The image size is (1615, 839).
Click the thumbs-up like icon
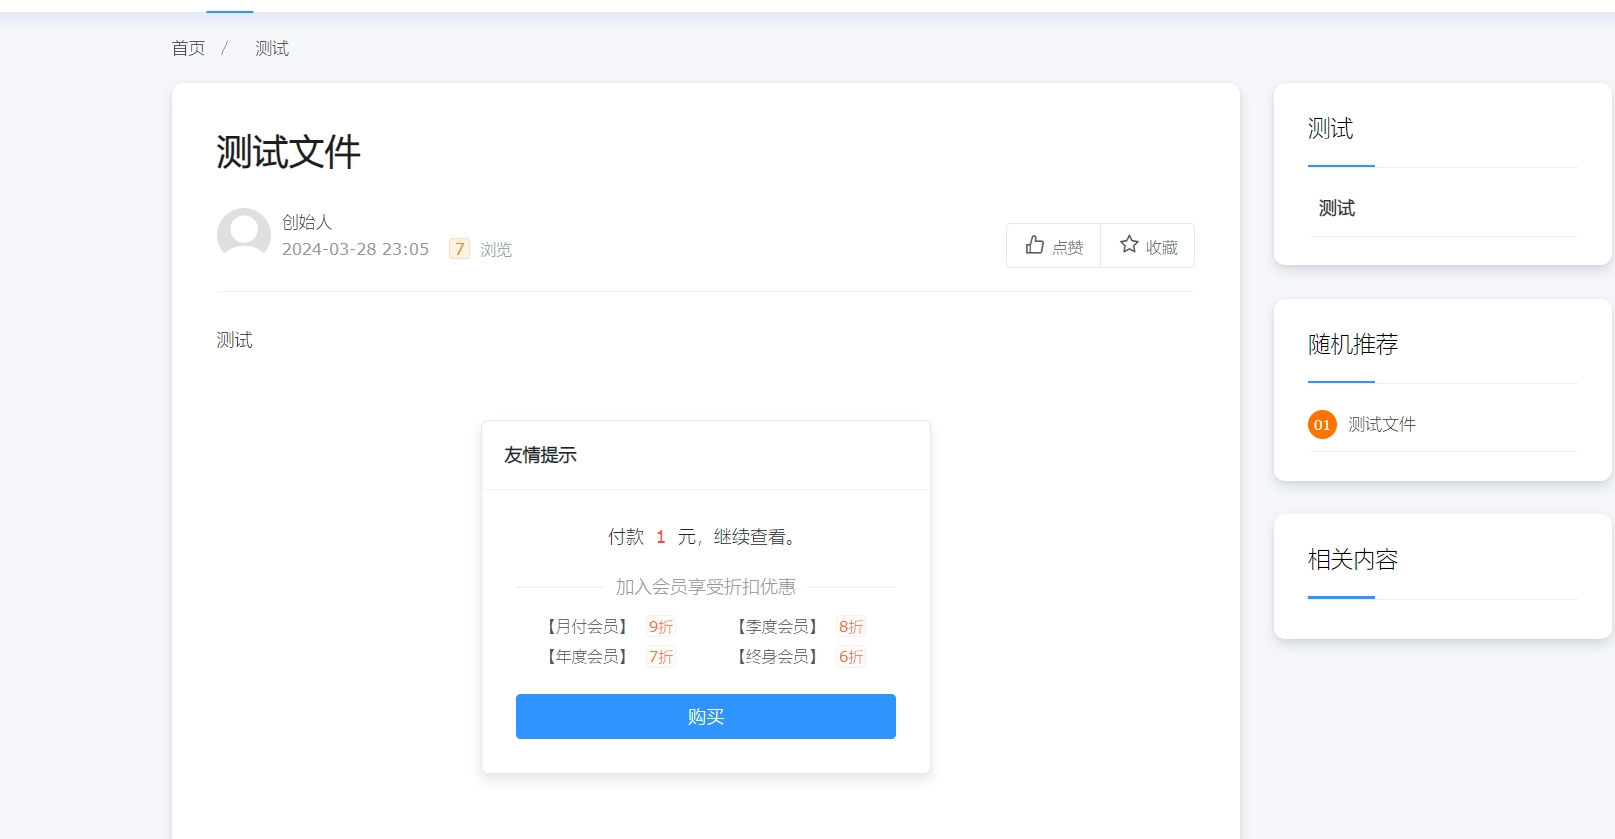[1035, 245]
